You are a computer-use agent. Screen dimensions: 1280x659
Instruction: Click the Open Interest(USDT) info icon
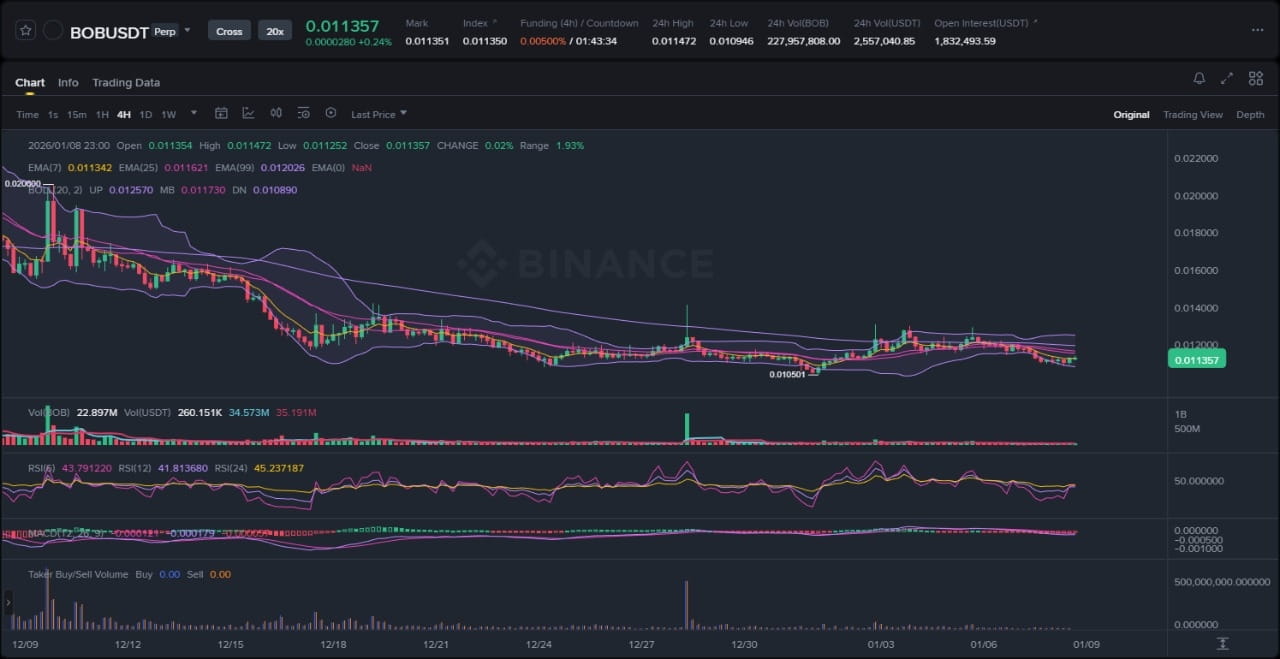tap(1035, 21)
